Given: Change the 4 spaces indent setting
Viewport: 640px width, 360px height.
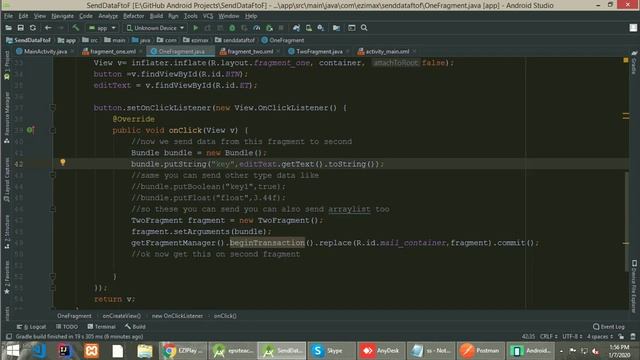Looking at the screenshot, I should pos(600,337).
